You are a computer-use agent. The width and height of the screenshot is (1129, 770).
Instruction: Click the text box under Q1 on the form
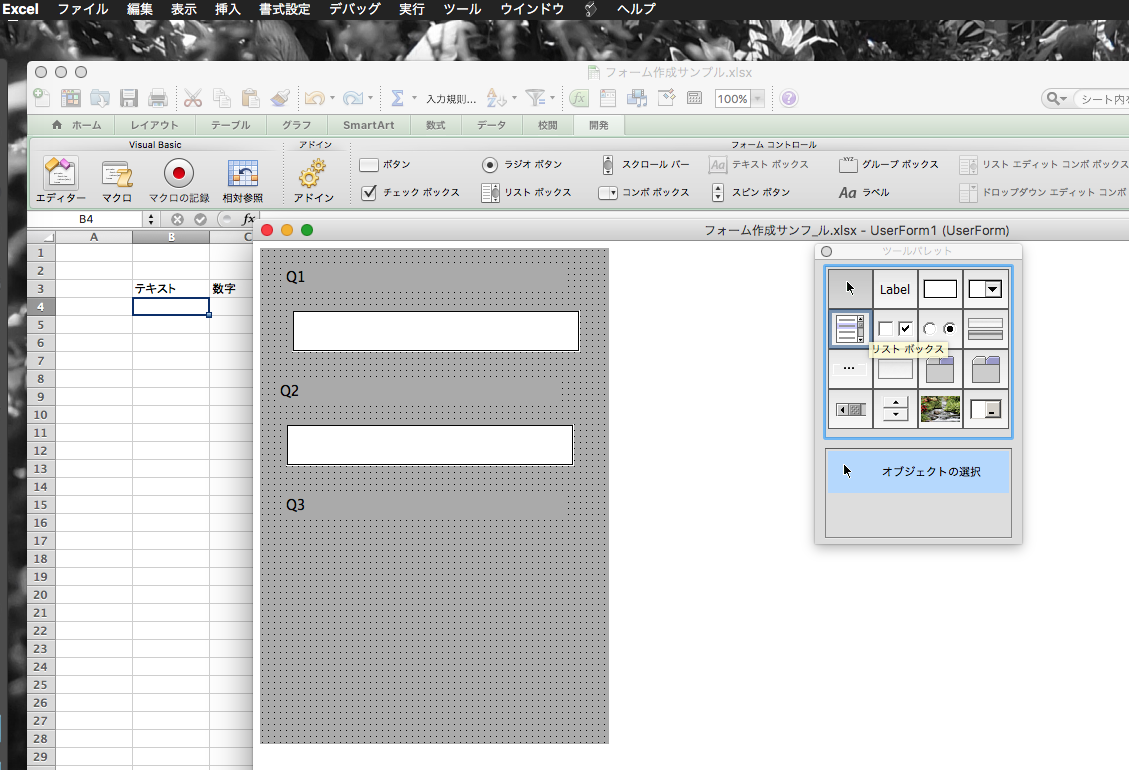[x=435, y=331]
